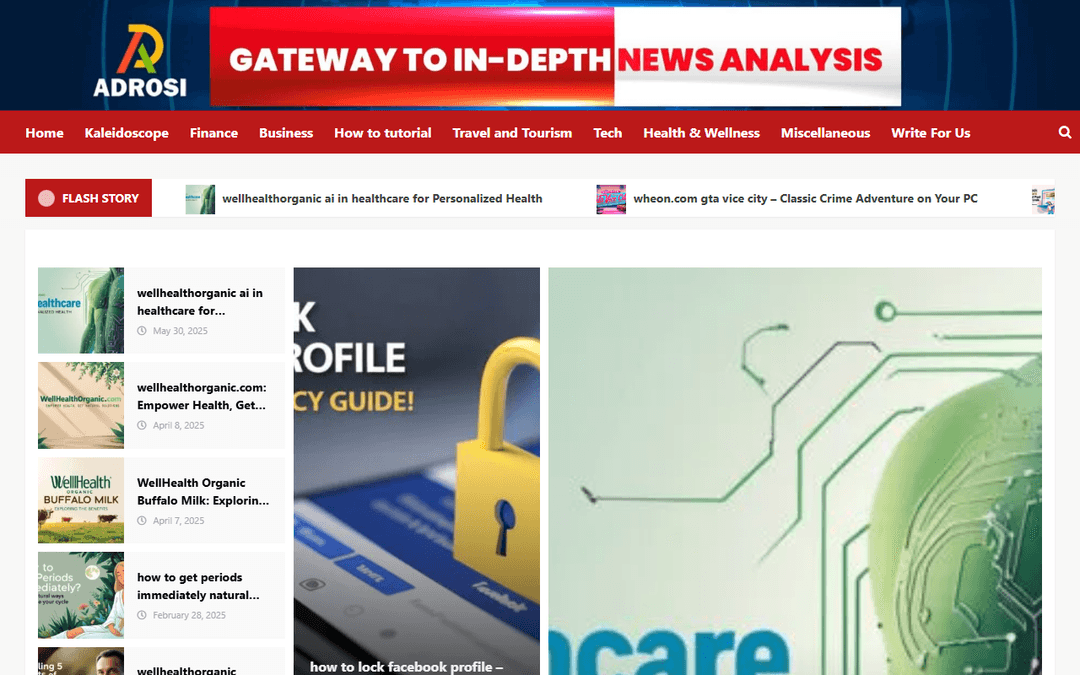The image size is (1080, 675).
Task: Open article wellhealthorganic.com: Empower Health, Get...
Action: tap(202, 396)
